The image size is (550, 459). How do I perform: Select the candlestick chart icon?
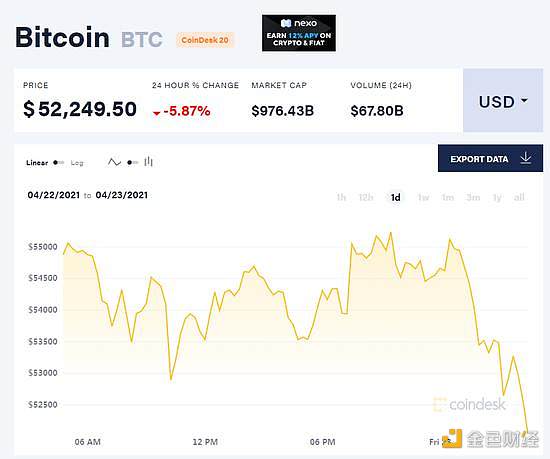click(149, 162)
